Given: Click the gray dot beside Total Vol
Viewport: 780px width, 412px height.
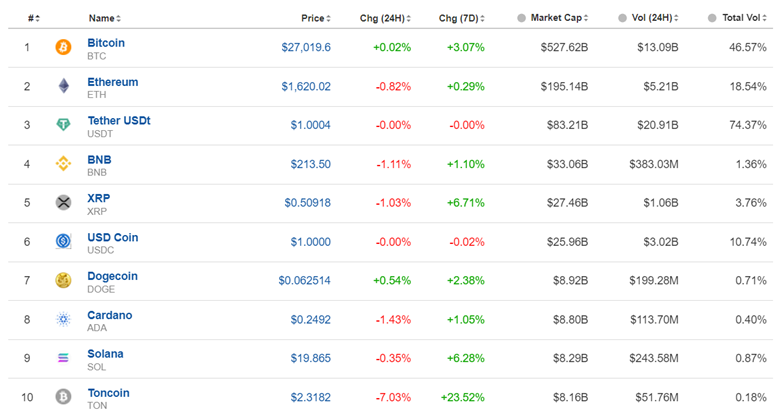Looking at the screenshot, I should click(x=712, y=18).
